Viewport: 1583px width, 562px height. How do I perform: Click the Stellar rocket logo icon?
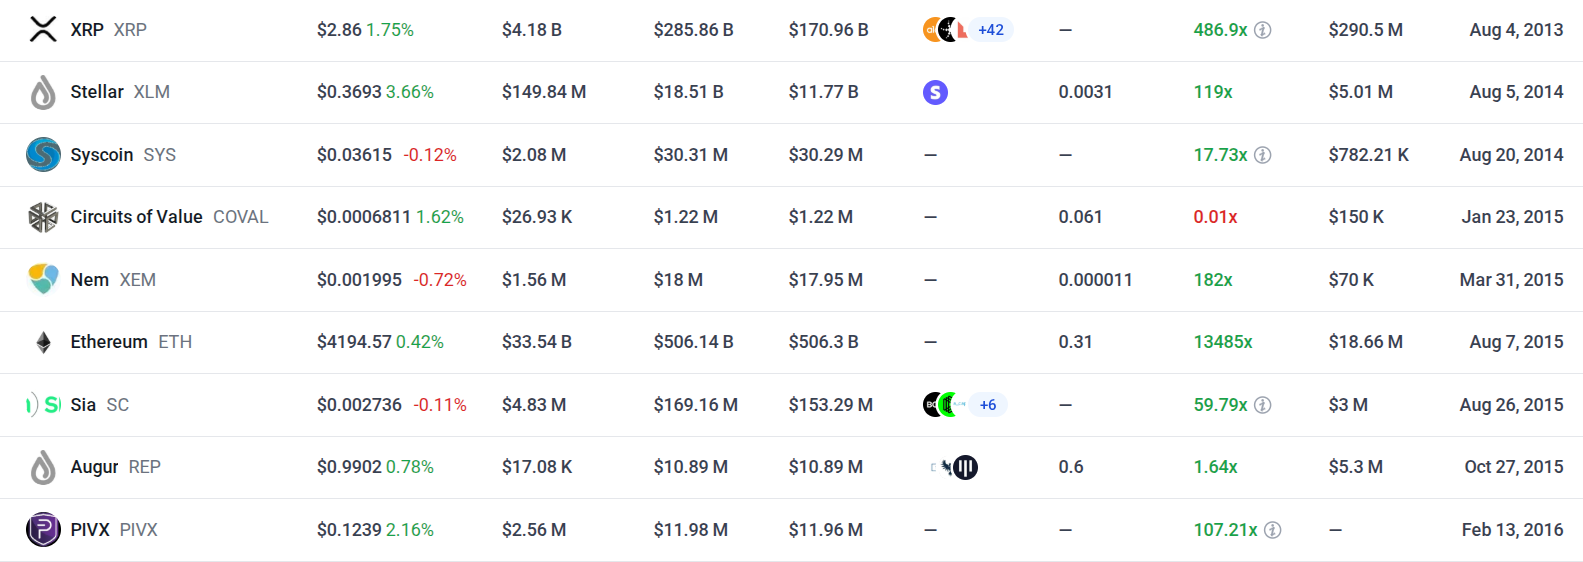coord(43,92)
